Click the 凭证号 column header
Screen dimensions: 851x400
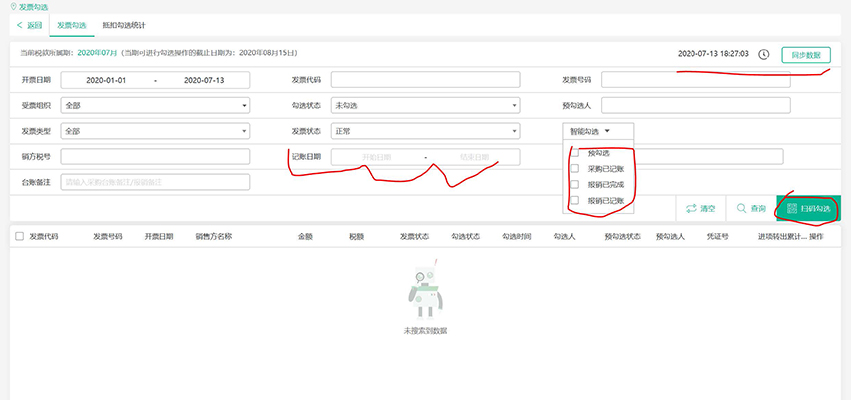coord(717,237)
